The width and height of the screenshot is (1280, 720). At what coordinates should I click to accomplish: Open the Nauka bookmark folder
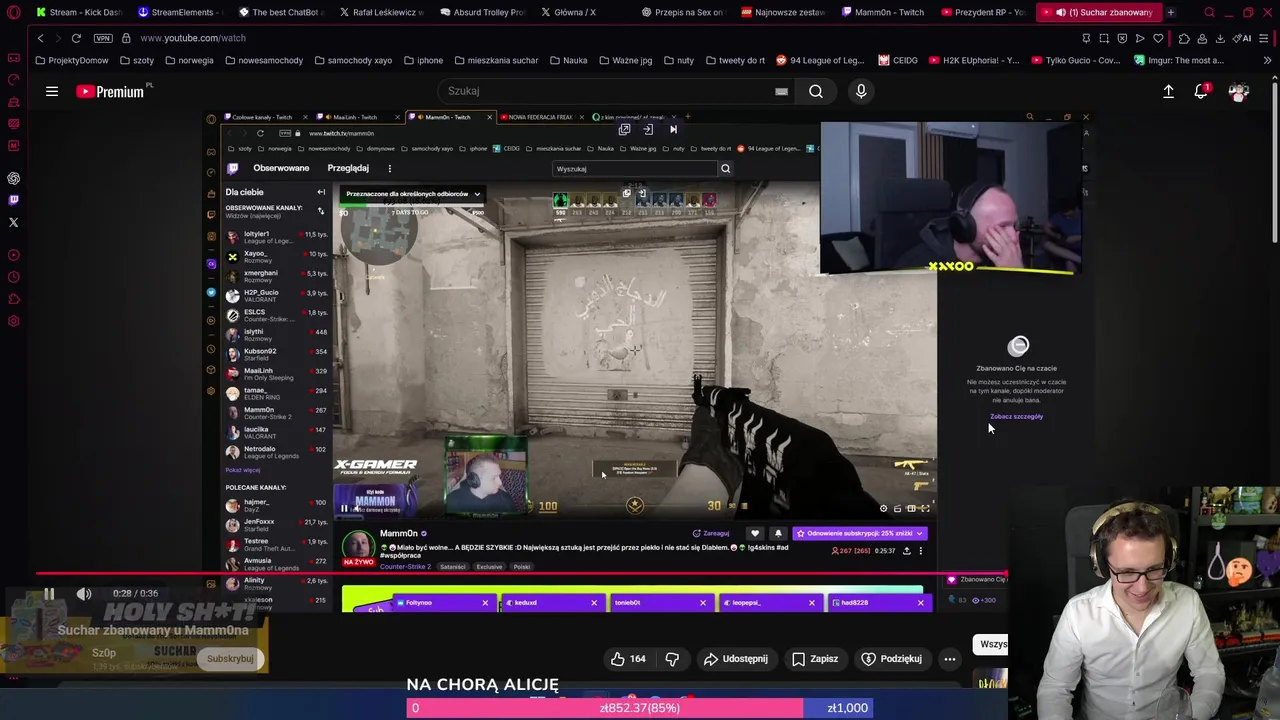[568, 60]
